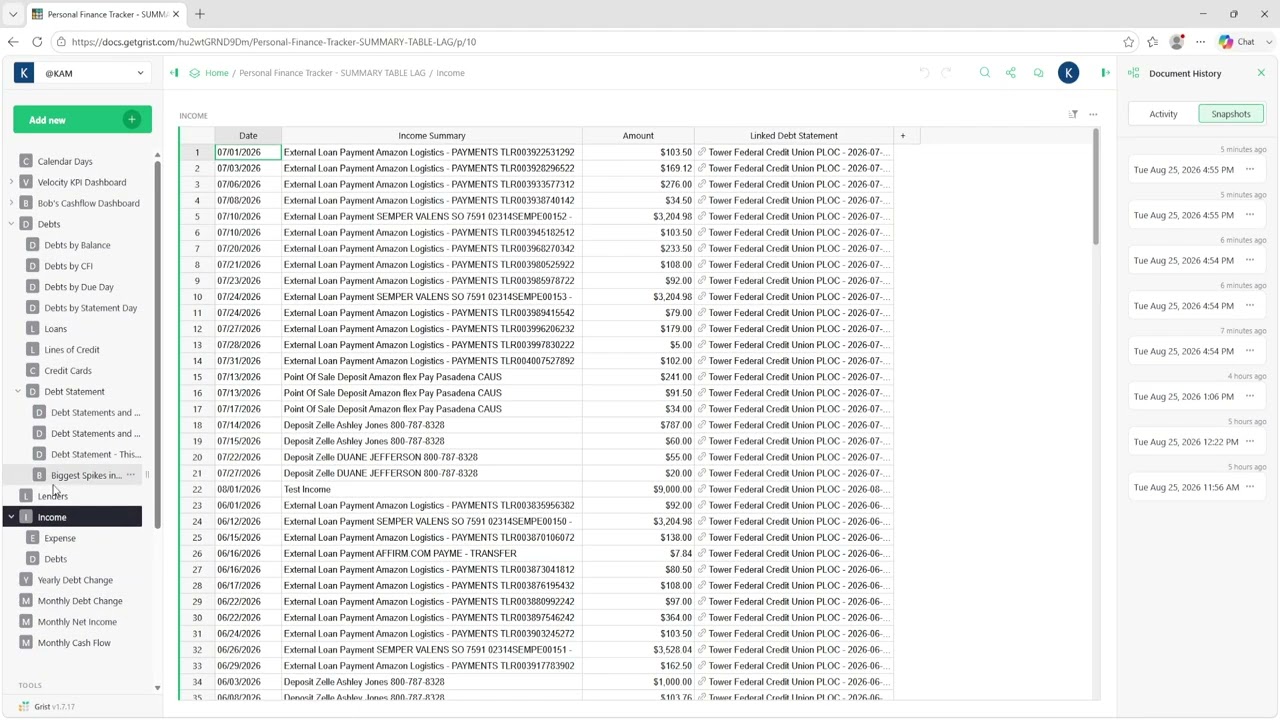
Task: Open the Debts by Balance page
Action: click(77, 245)
